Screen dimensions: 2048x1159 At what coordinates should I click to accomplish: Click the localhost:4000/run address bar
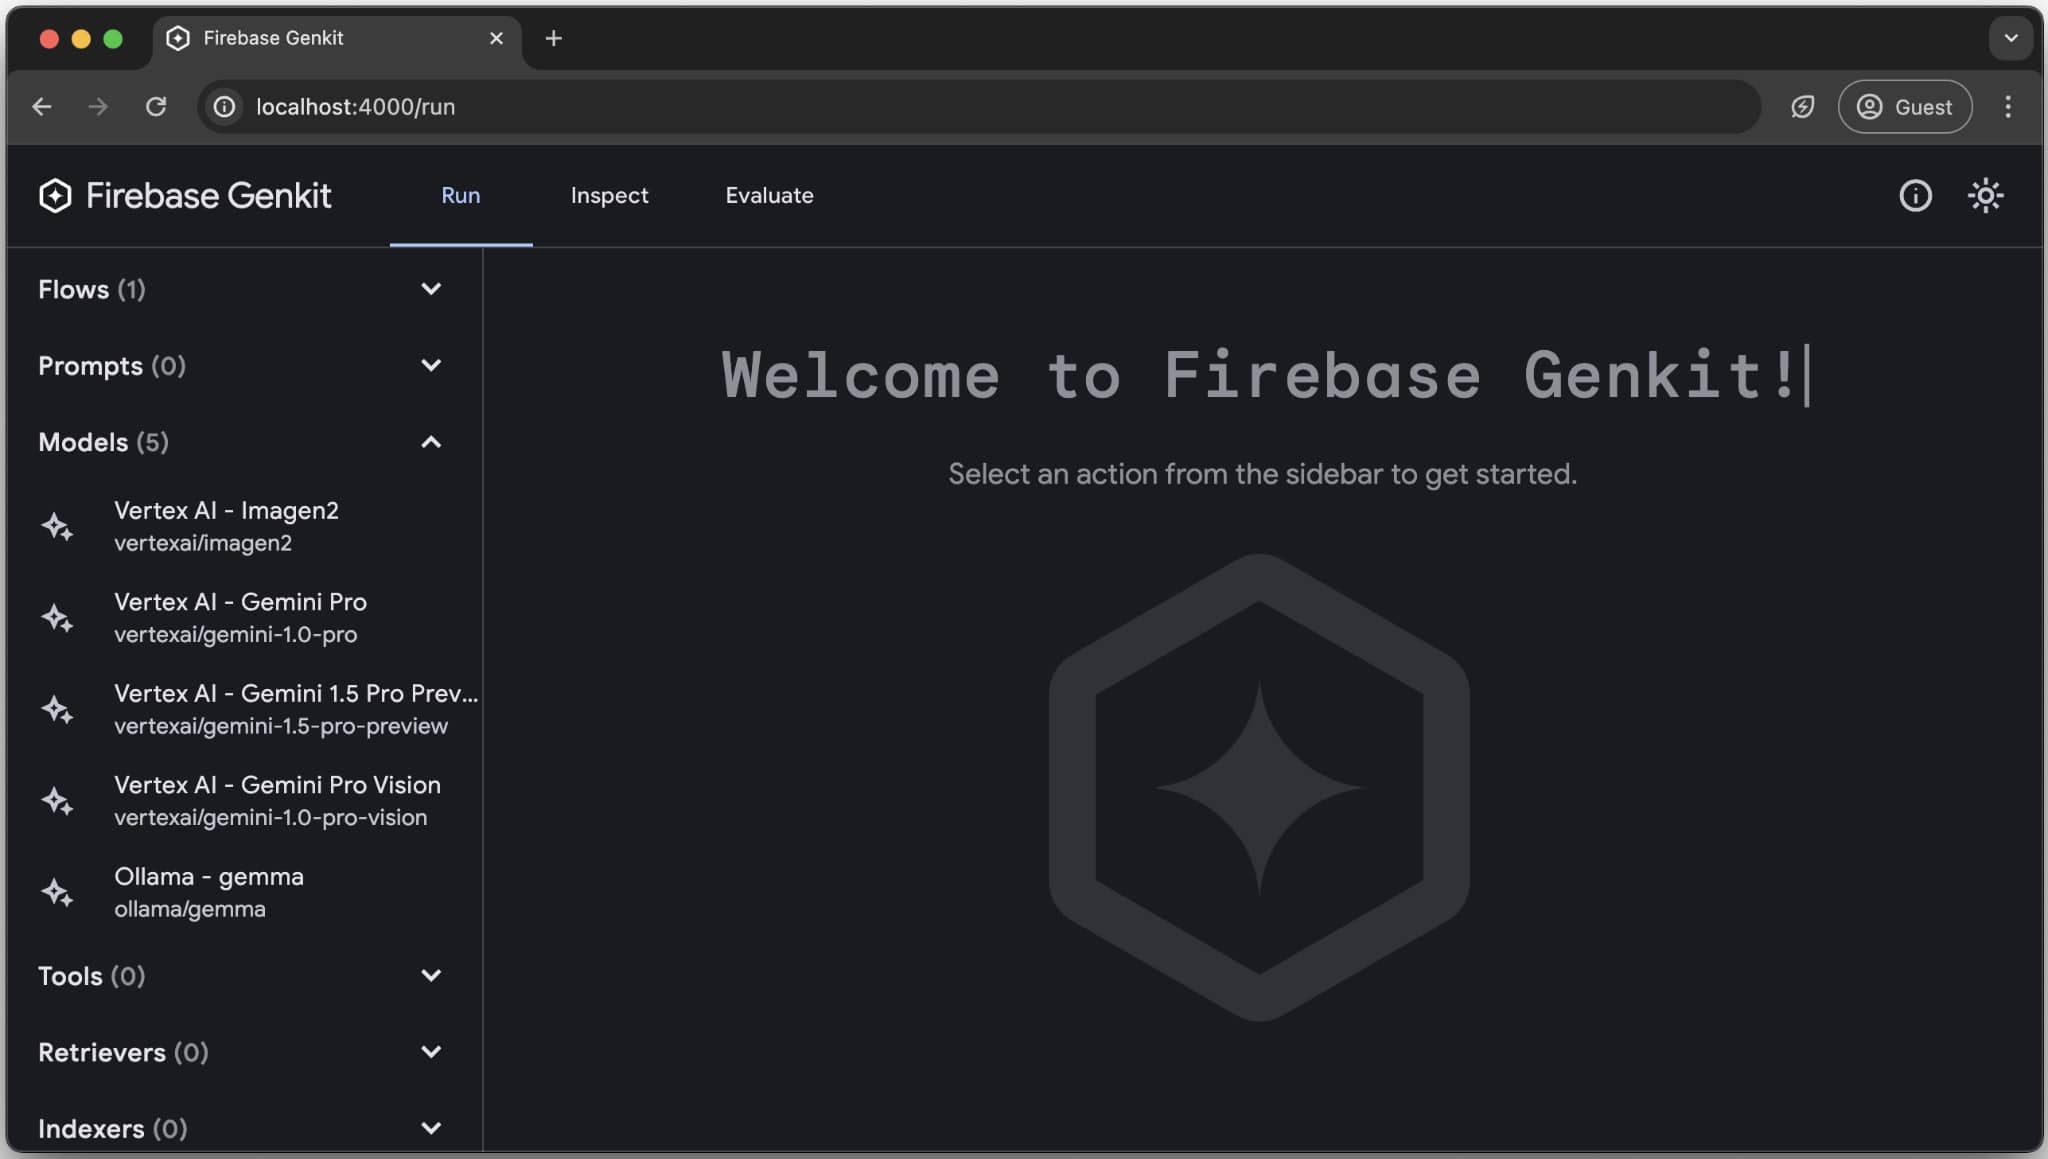click(x=900, y=107)
